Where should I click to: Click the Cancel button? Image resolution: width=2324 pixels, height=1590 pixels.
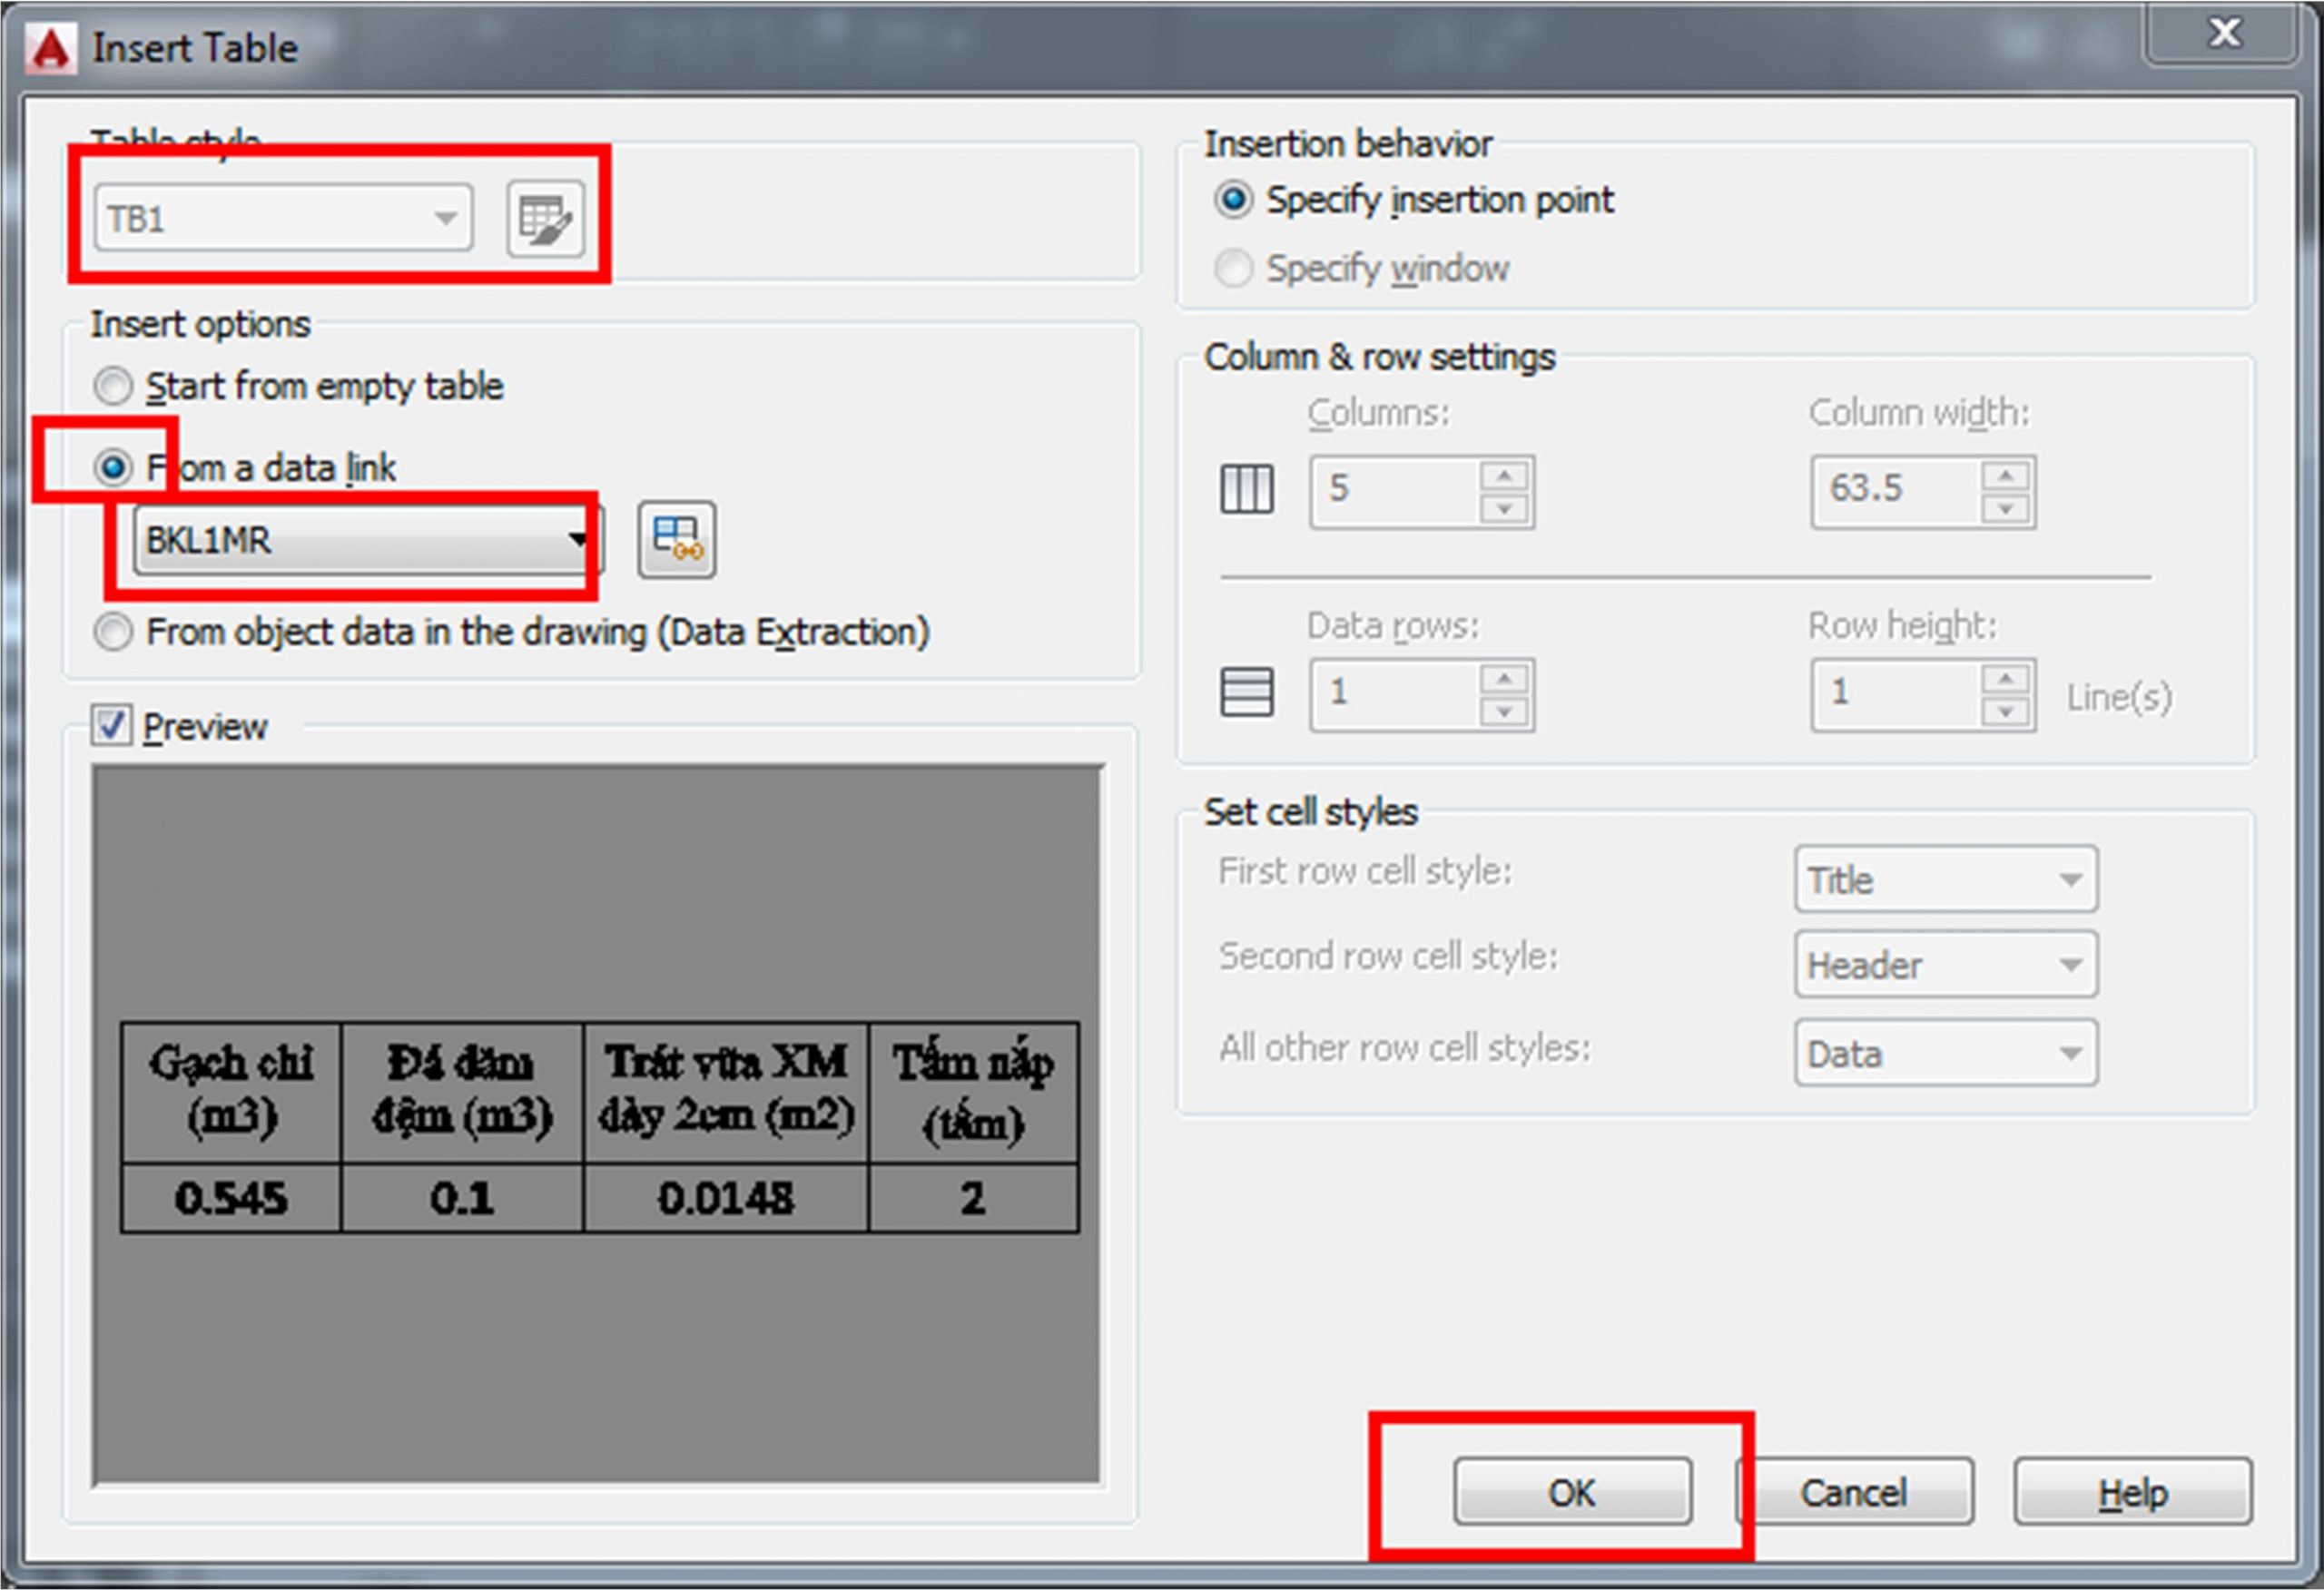(x=1855, y=1492)
